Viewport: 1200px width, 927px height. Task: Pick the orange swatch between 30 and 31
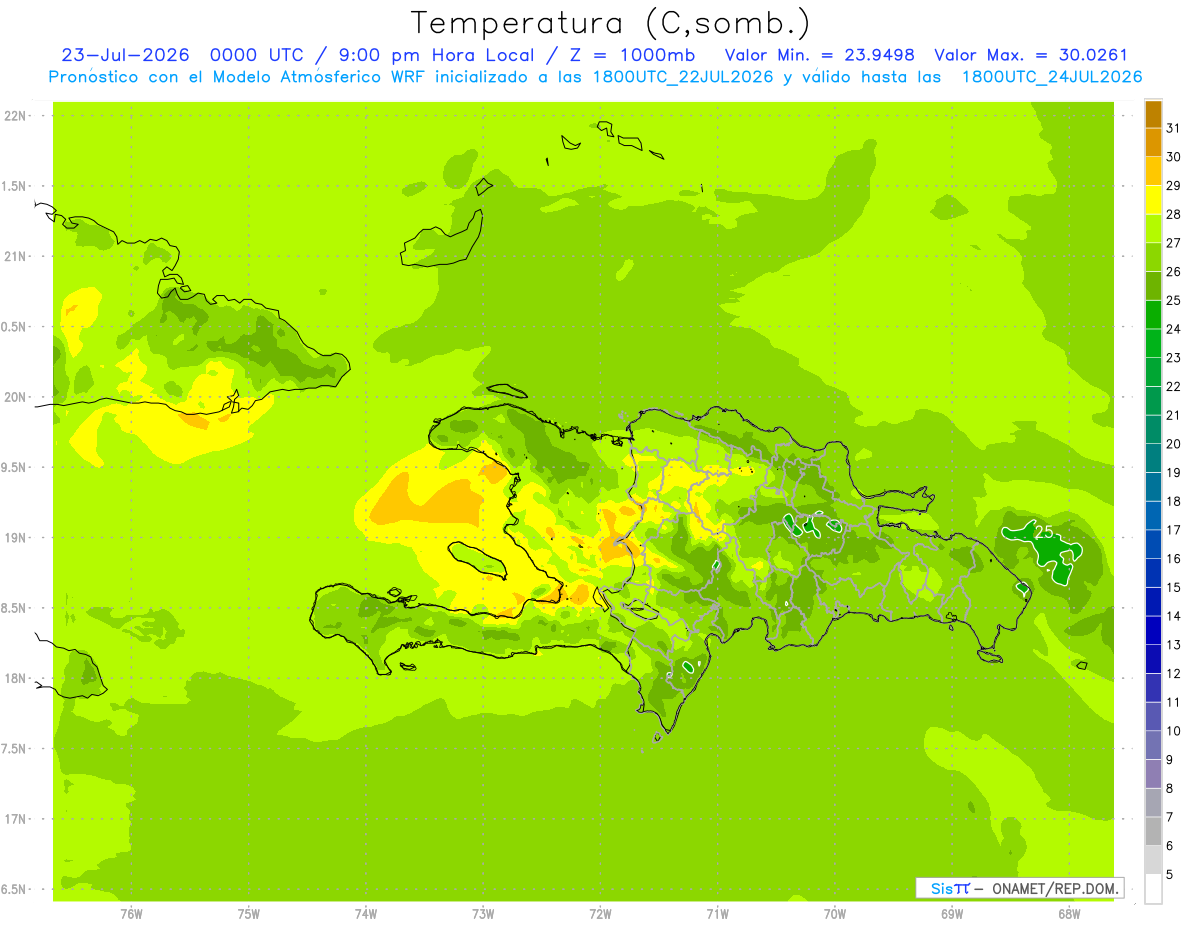pyautogui.click(x=1153, y=143)
